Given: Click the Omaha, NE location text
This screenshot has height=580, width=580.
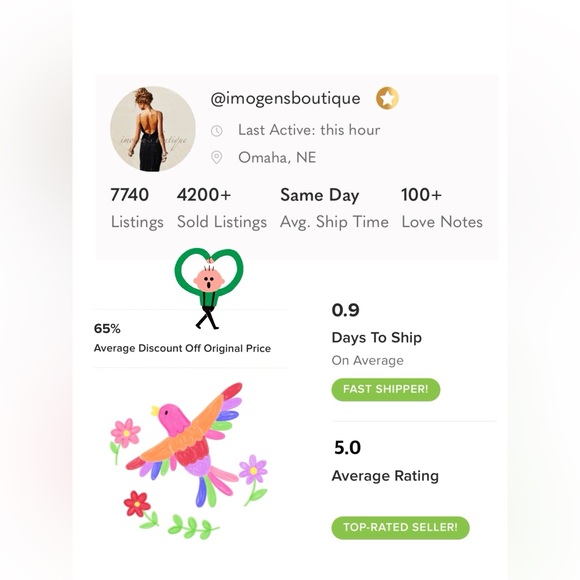Looking at the screenshot, I should (x=277, y=158).
